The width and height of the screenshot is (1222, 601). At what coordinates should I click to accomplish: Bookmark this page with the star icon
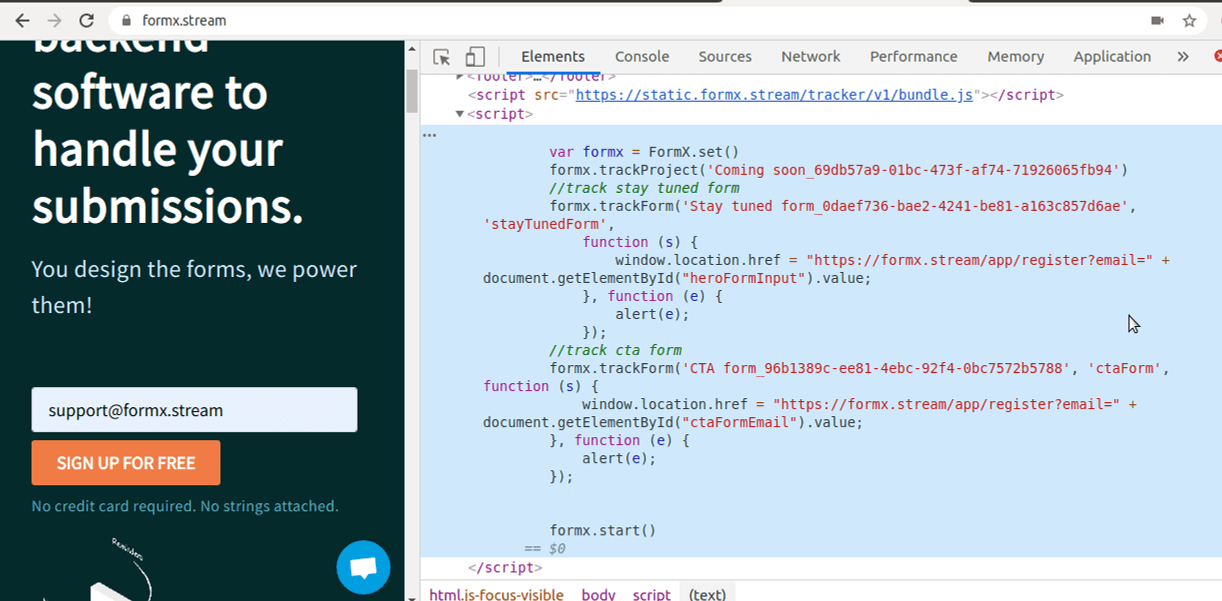tap(1189, 20)
